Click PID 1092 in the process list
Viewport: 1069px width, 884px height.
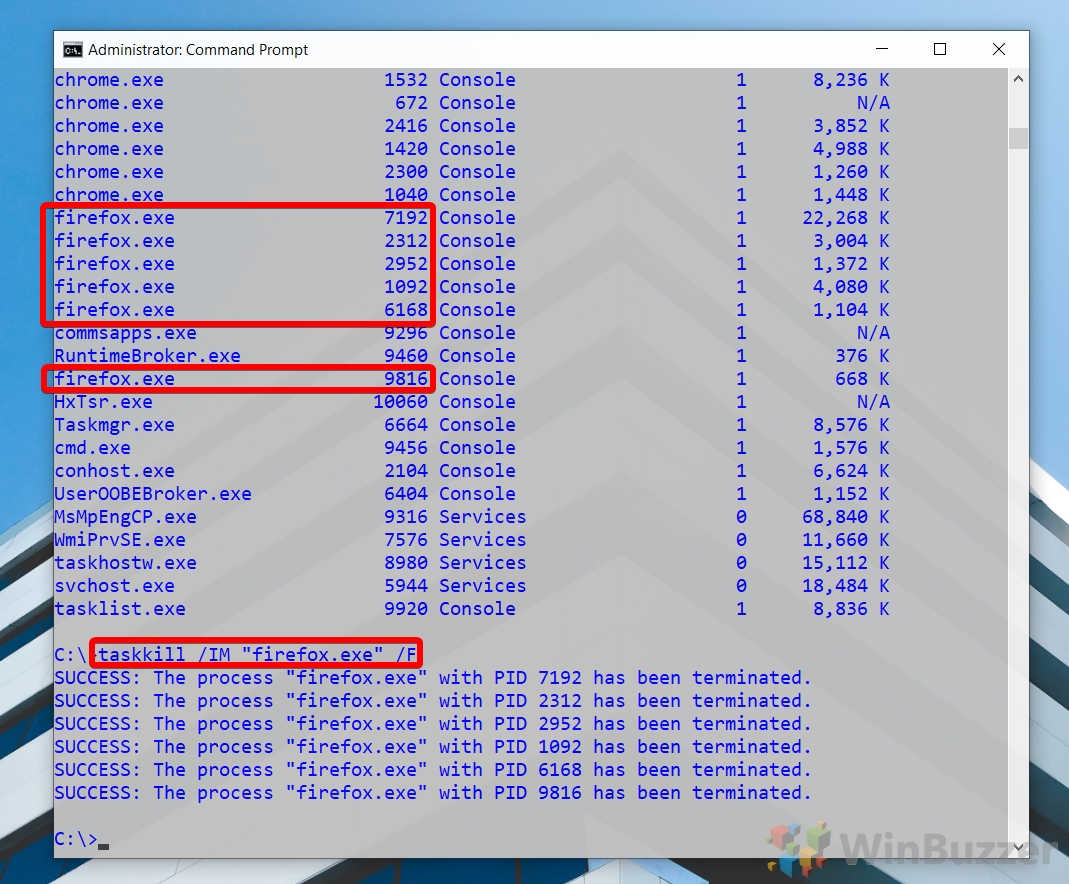click(406, 287)
